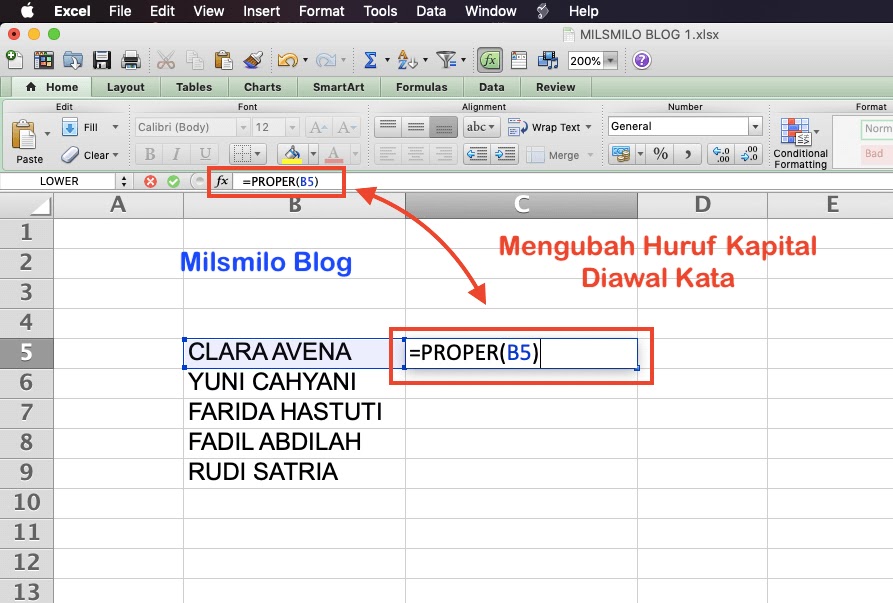The image size is (893, 603).
Task: Toggle the Formula Builder fx toolbar button
Action: [x=490, y=60]
